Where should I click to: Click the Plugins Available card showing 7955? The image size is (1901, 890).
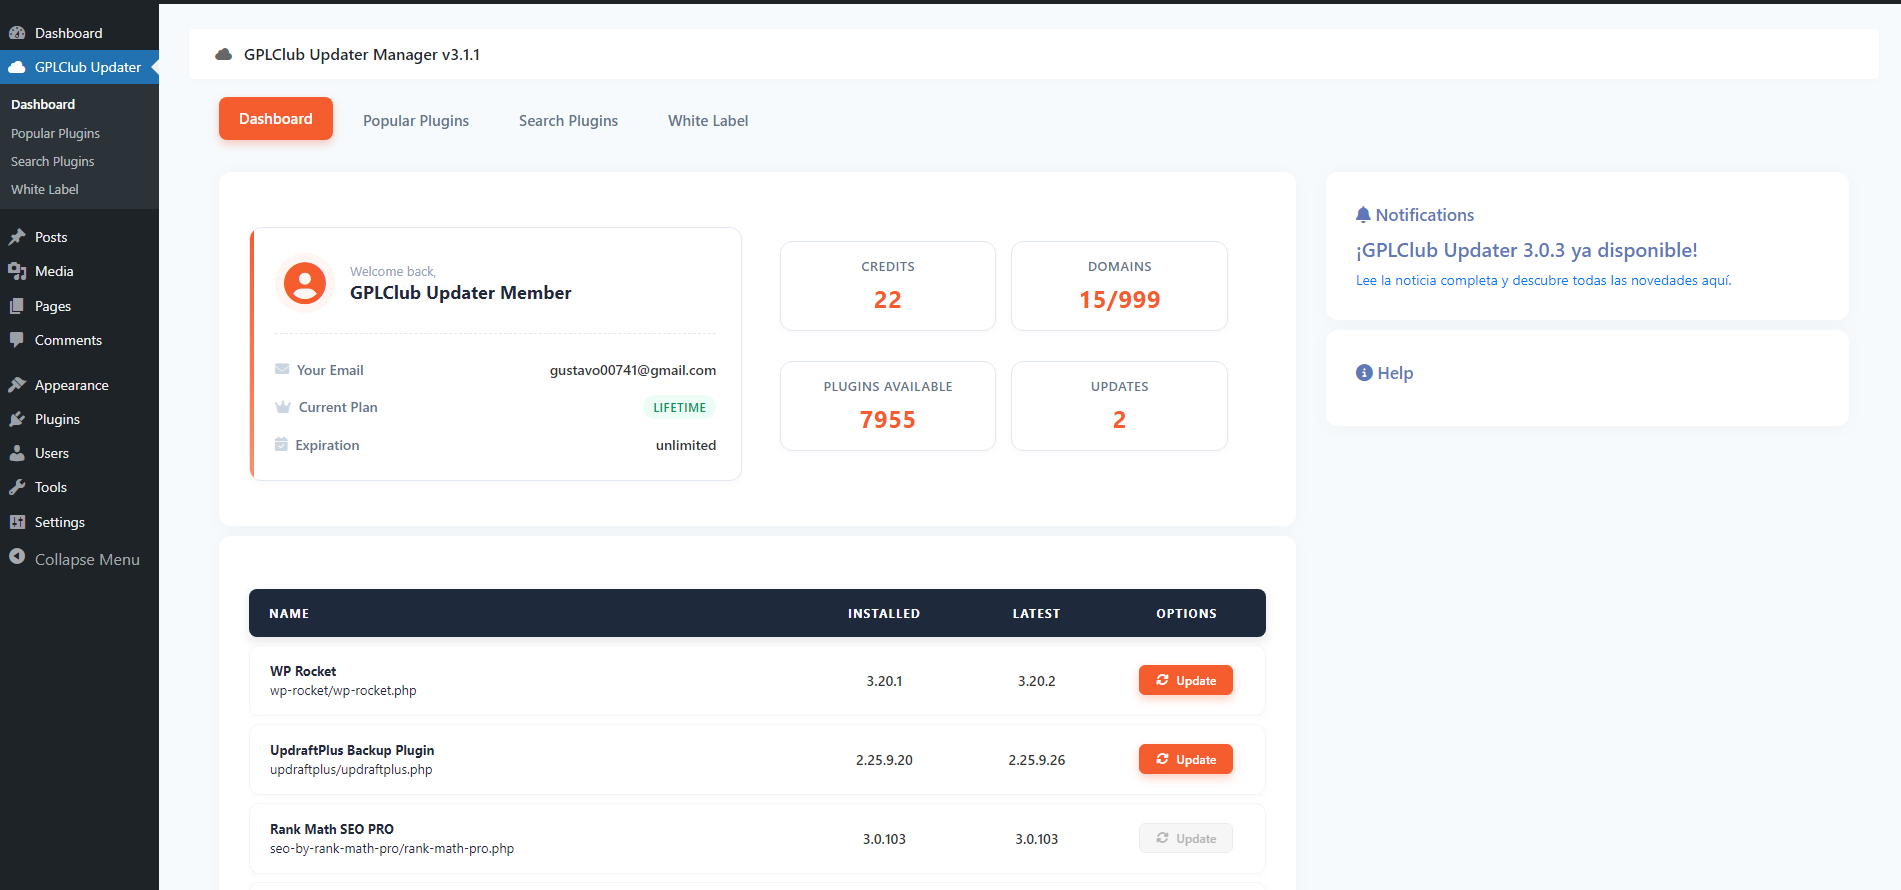coord(888,406)
